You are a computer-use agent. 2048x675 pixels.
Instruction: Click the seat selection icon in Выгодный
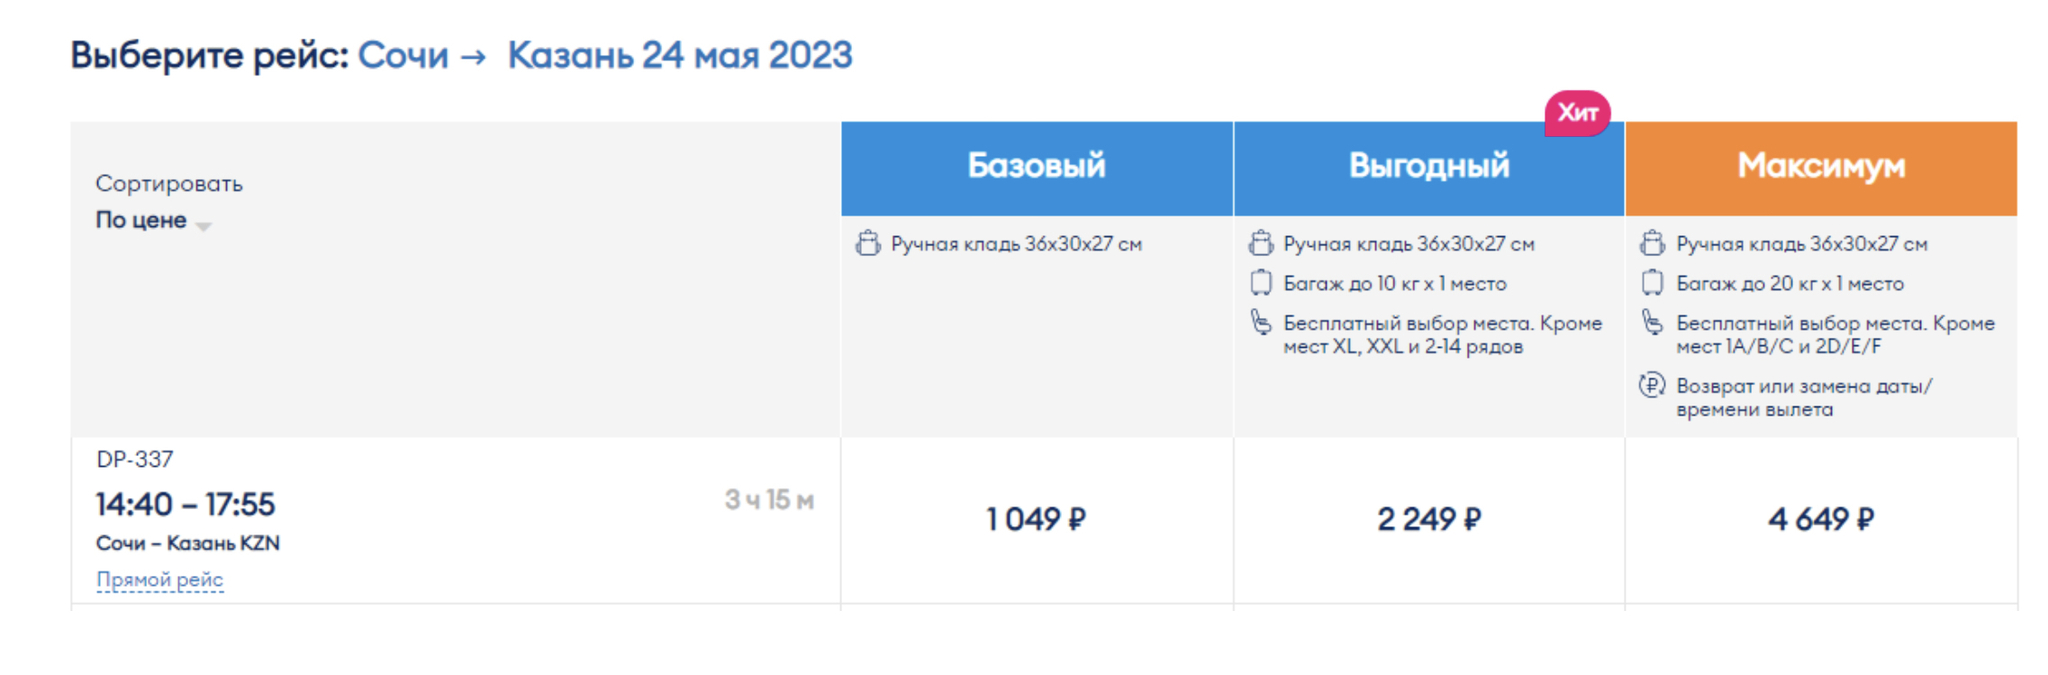[x=1260, y=323]
